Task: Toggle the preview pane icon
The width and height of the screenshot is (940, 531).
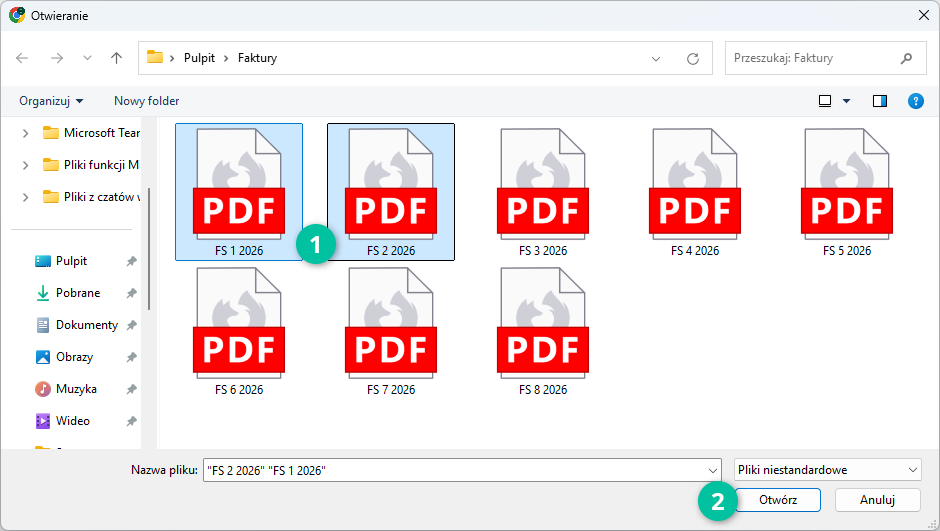Action: point(880,101)
